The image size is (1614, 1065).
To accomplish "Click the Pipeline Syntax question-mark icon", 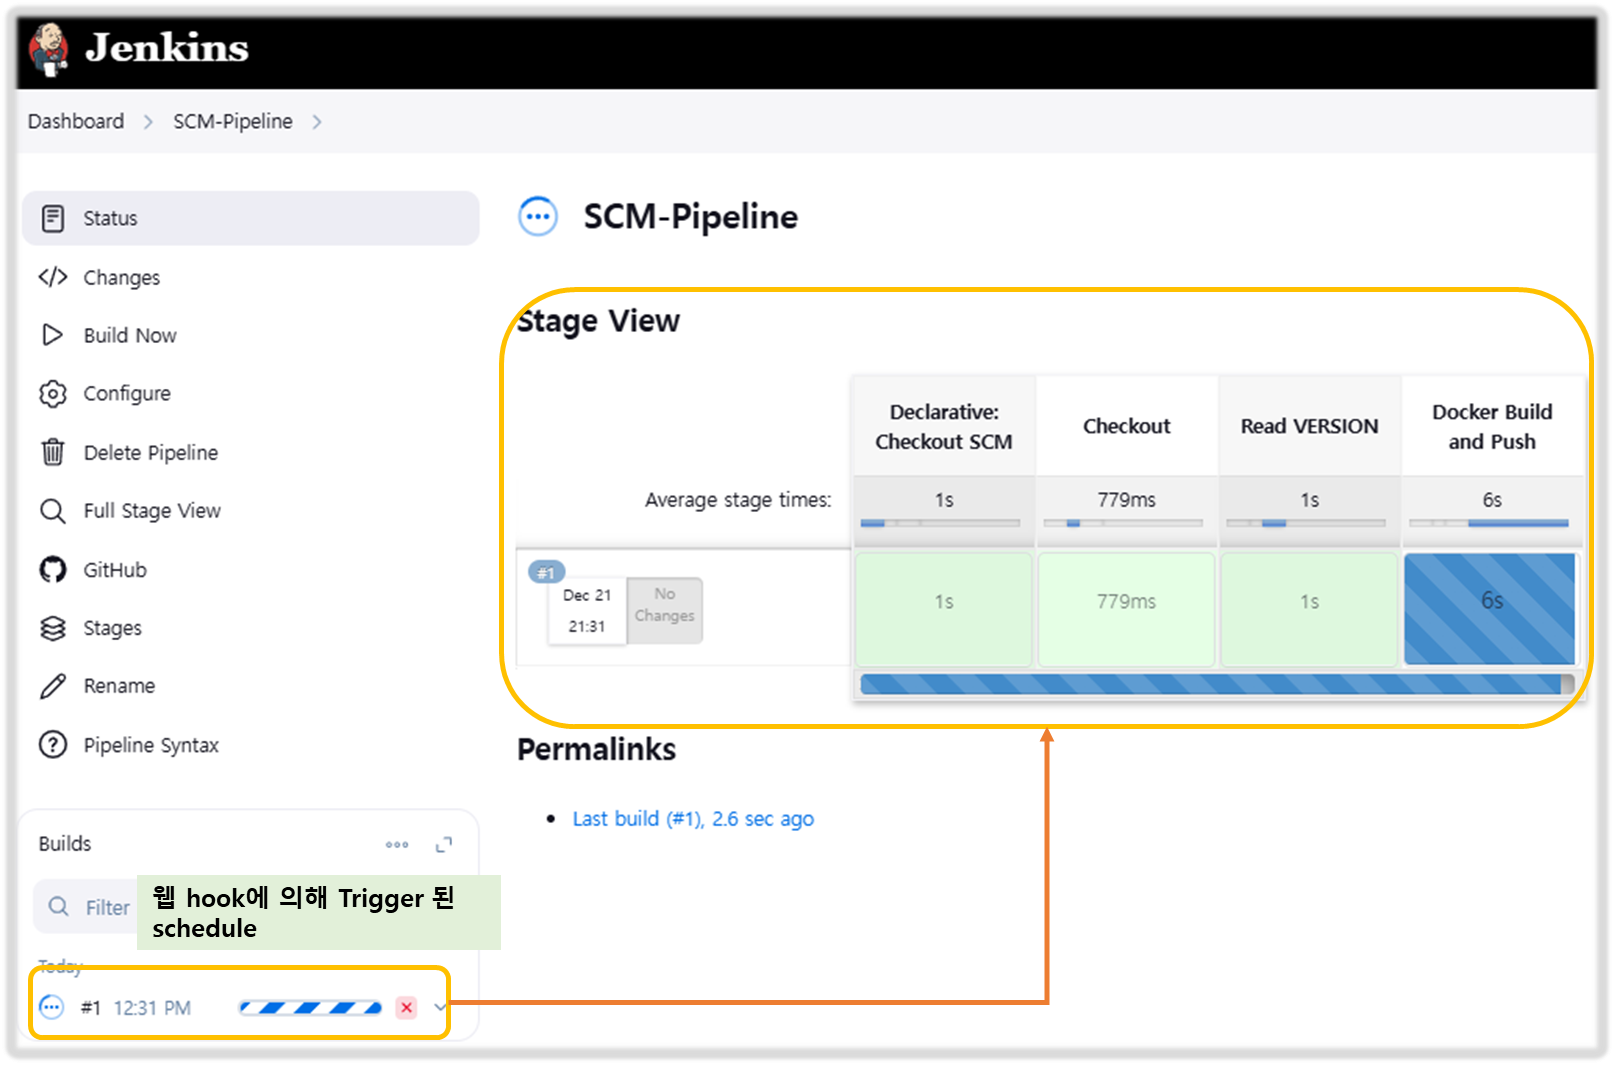I will 53,745.
